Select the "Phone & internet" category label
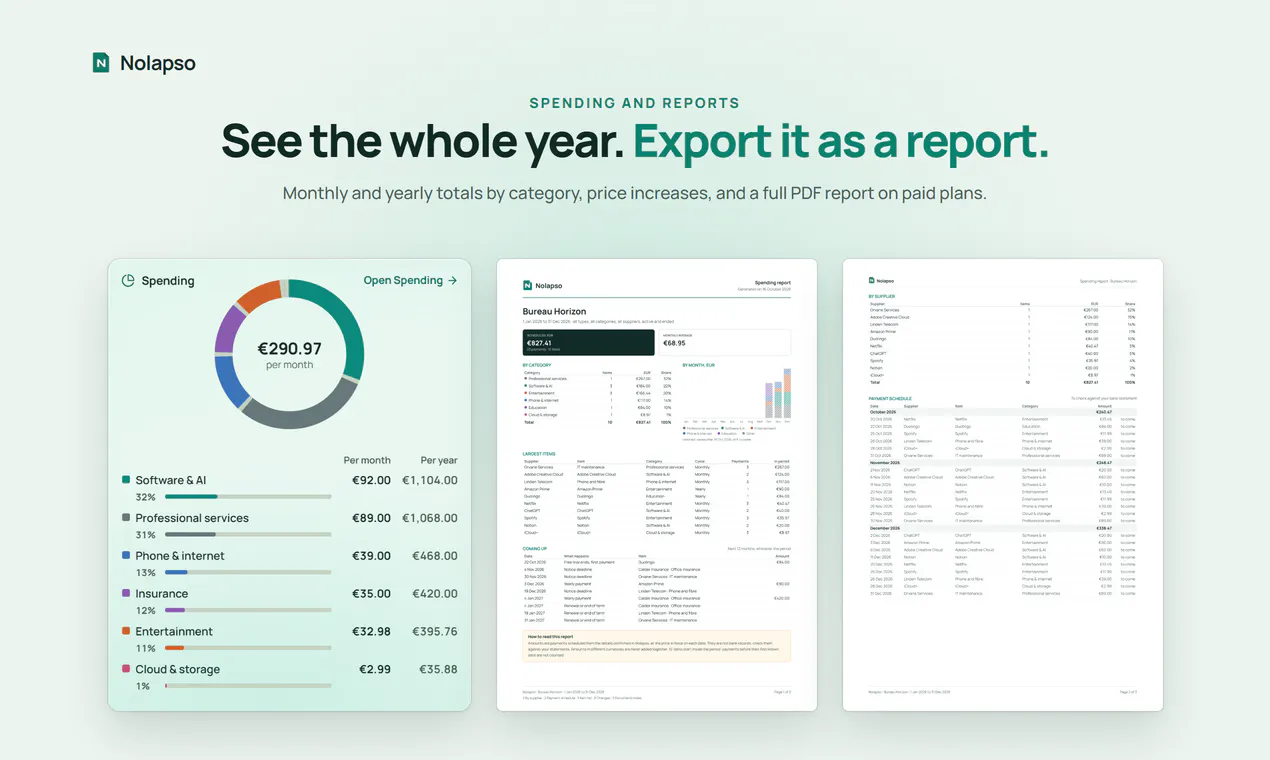The image size is (1270, 760). point(180,556)
